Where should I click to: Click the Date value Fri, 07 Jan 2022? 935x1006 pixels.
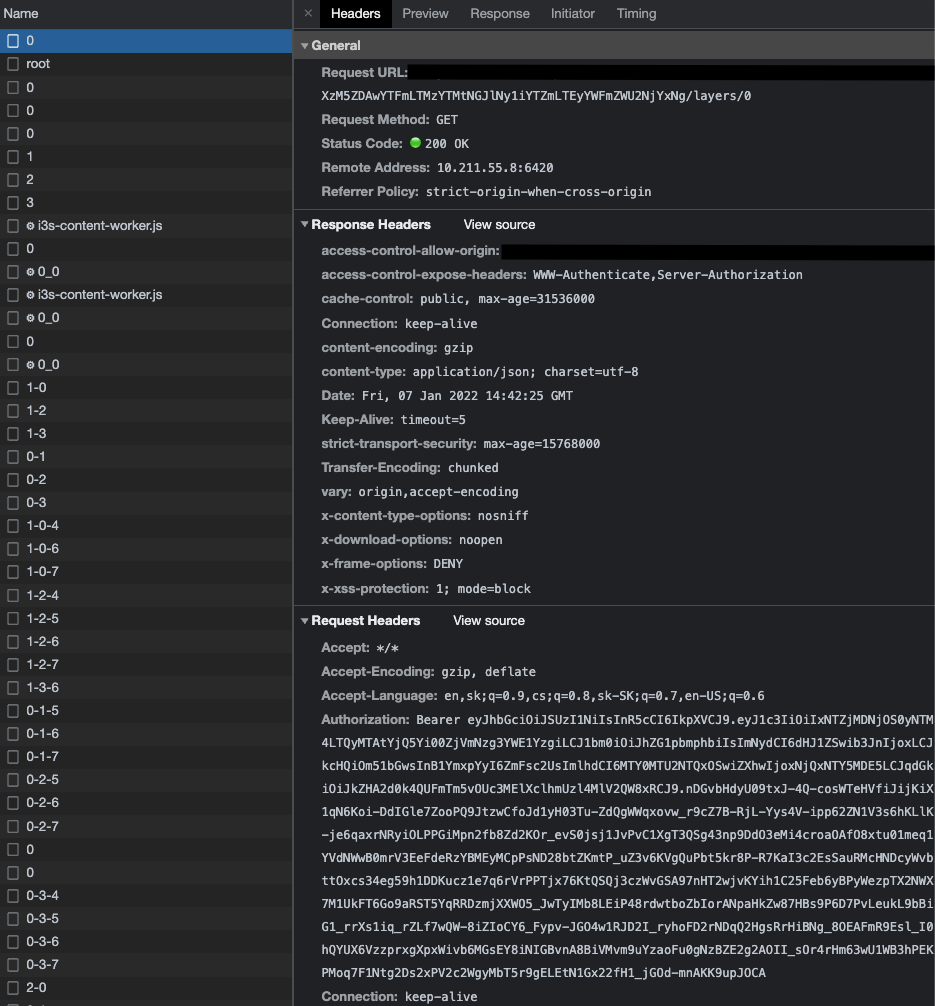coord(467,396)
